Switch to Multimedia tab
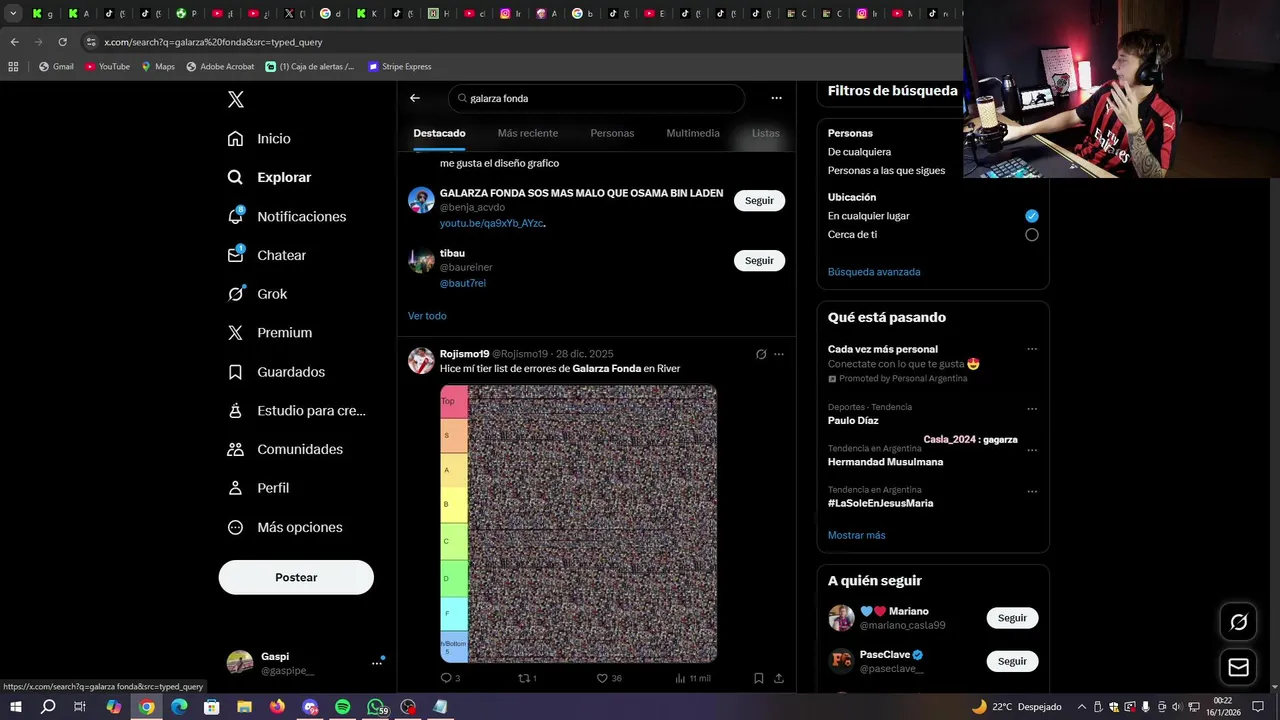 [693, 133]
